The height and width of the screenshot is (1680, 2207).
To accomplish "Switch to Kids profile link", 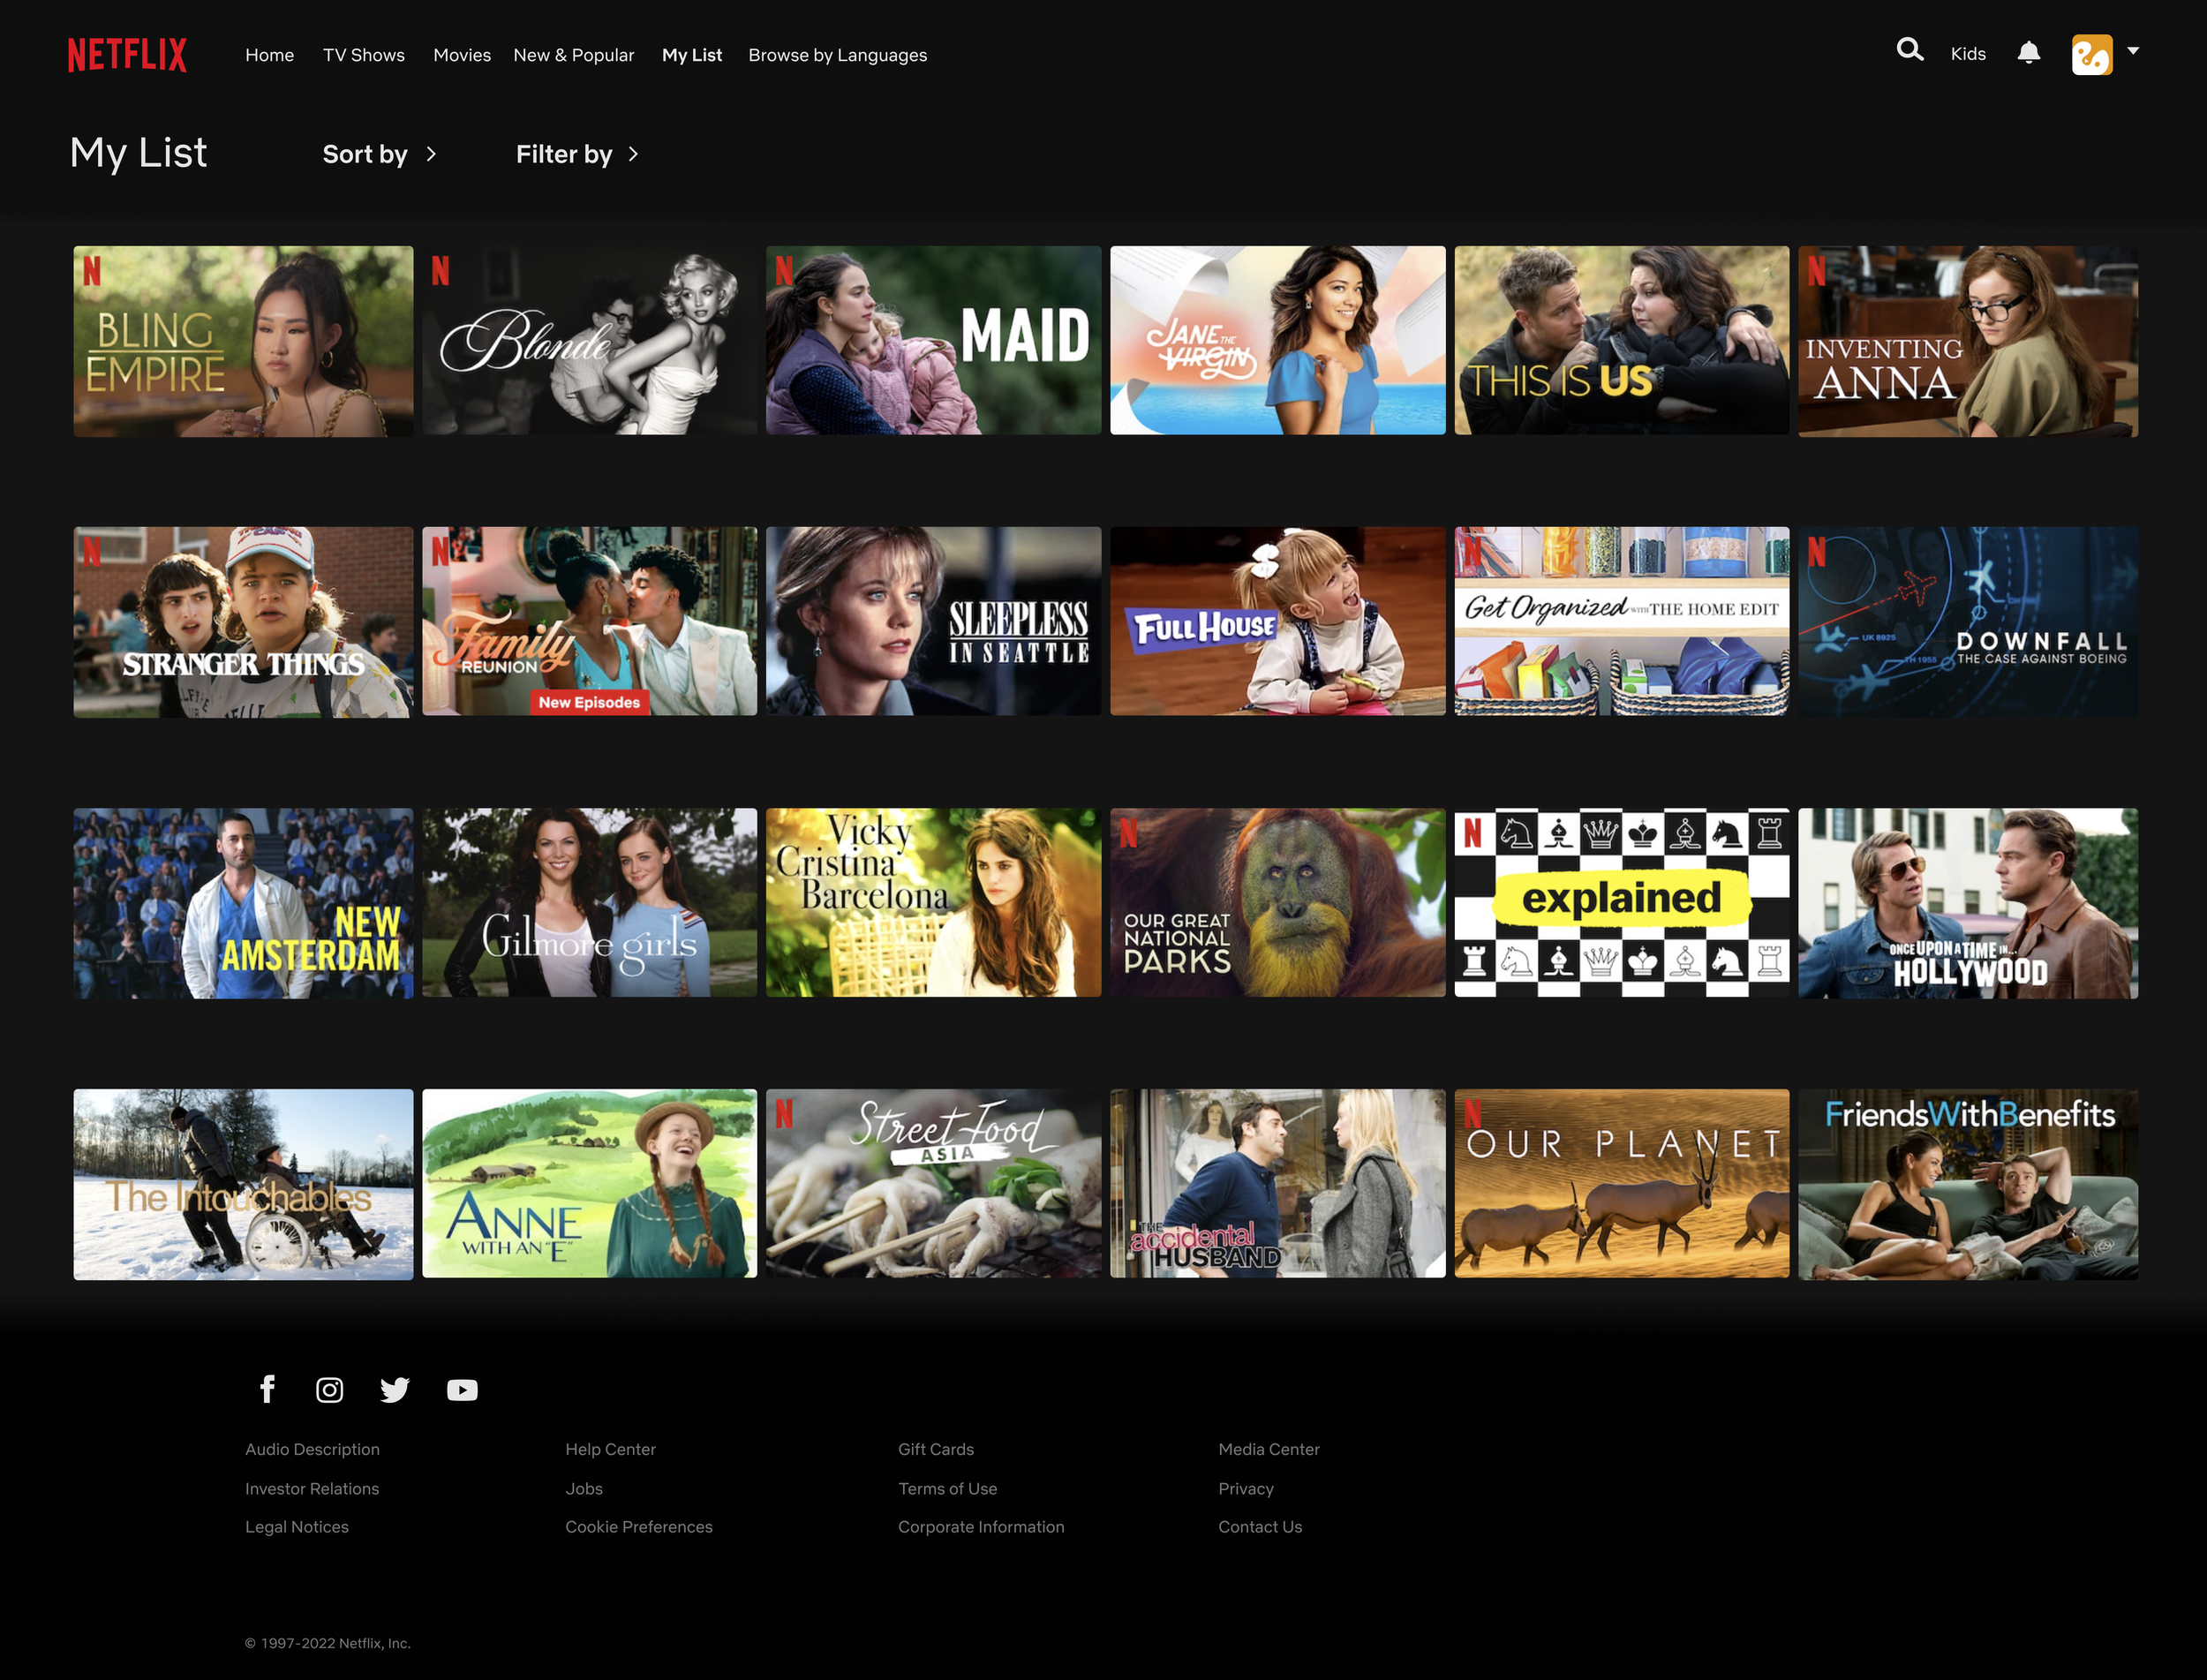I will point(1968,54).
